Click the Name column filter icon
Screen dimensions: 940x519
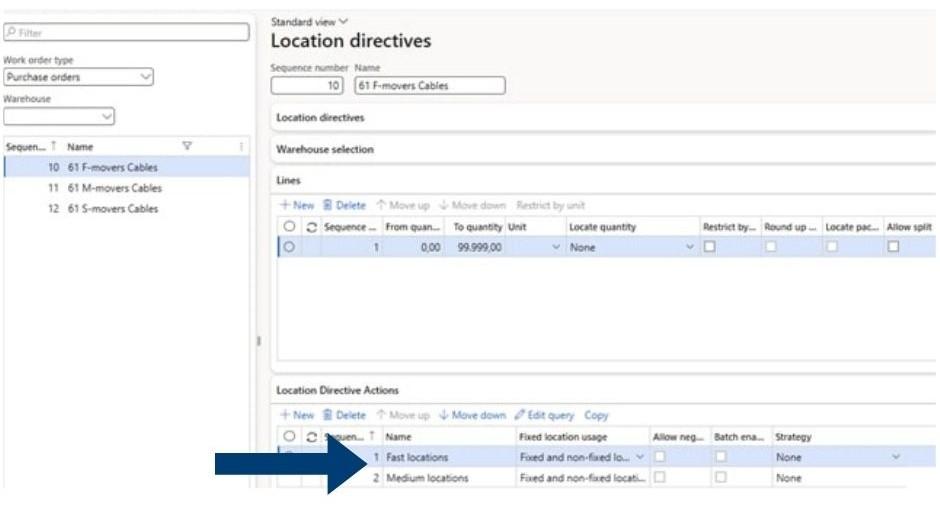pos(186,147)
